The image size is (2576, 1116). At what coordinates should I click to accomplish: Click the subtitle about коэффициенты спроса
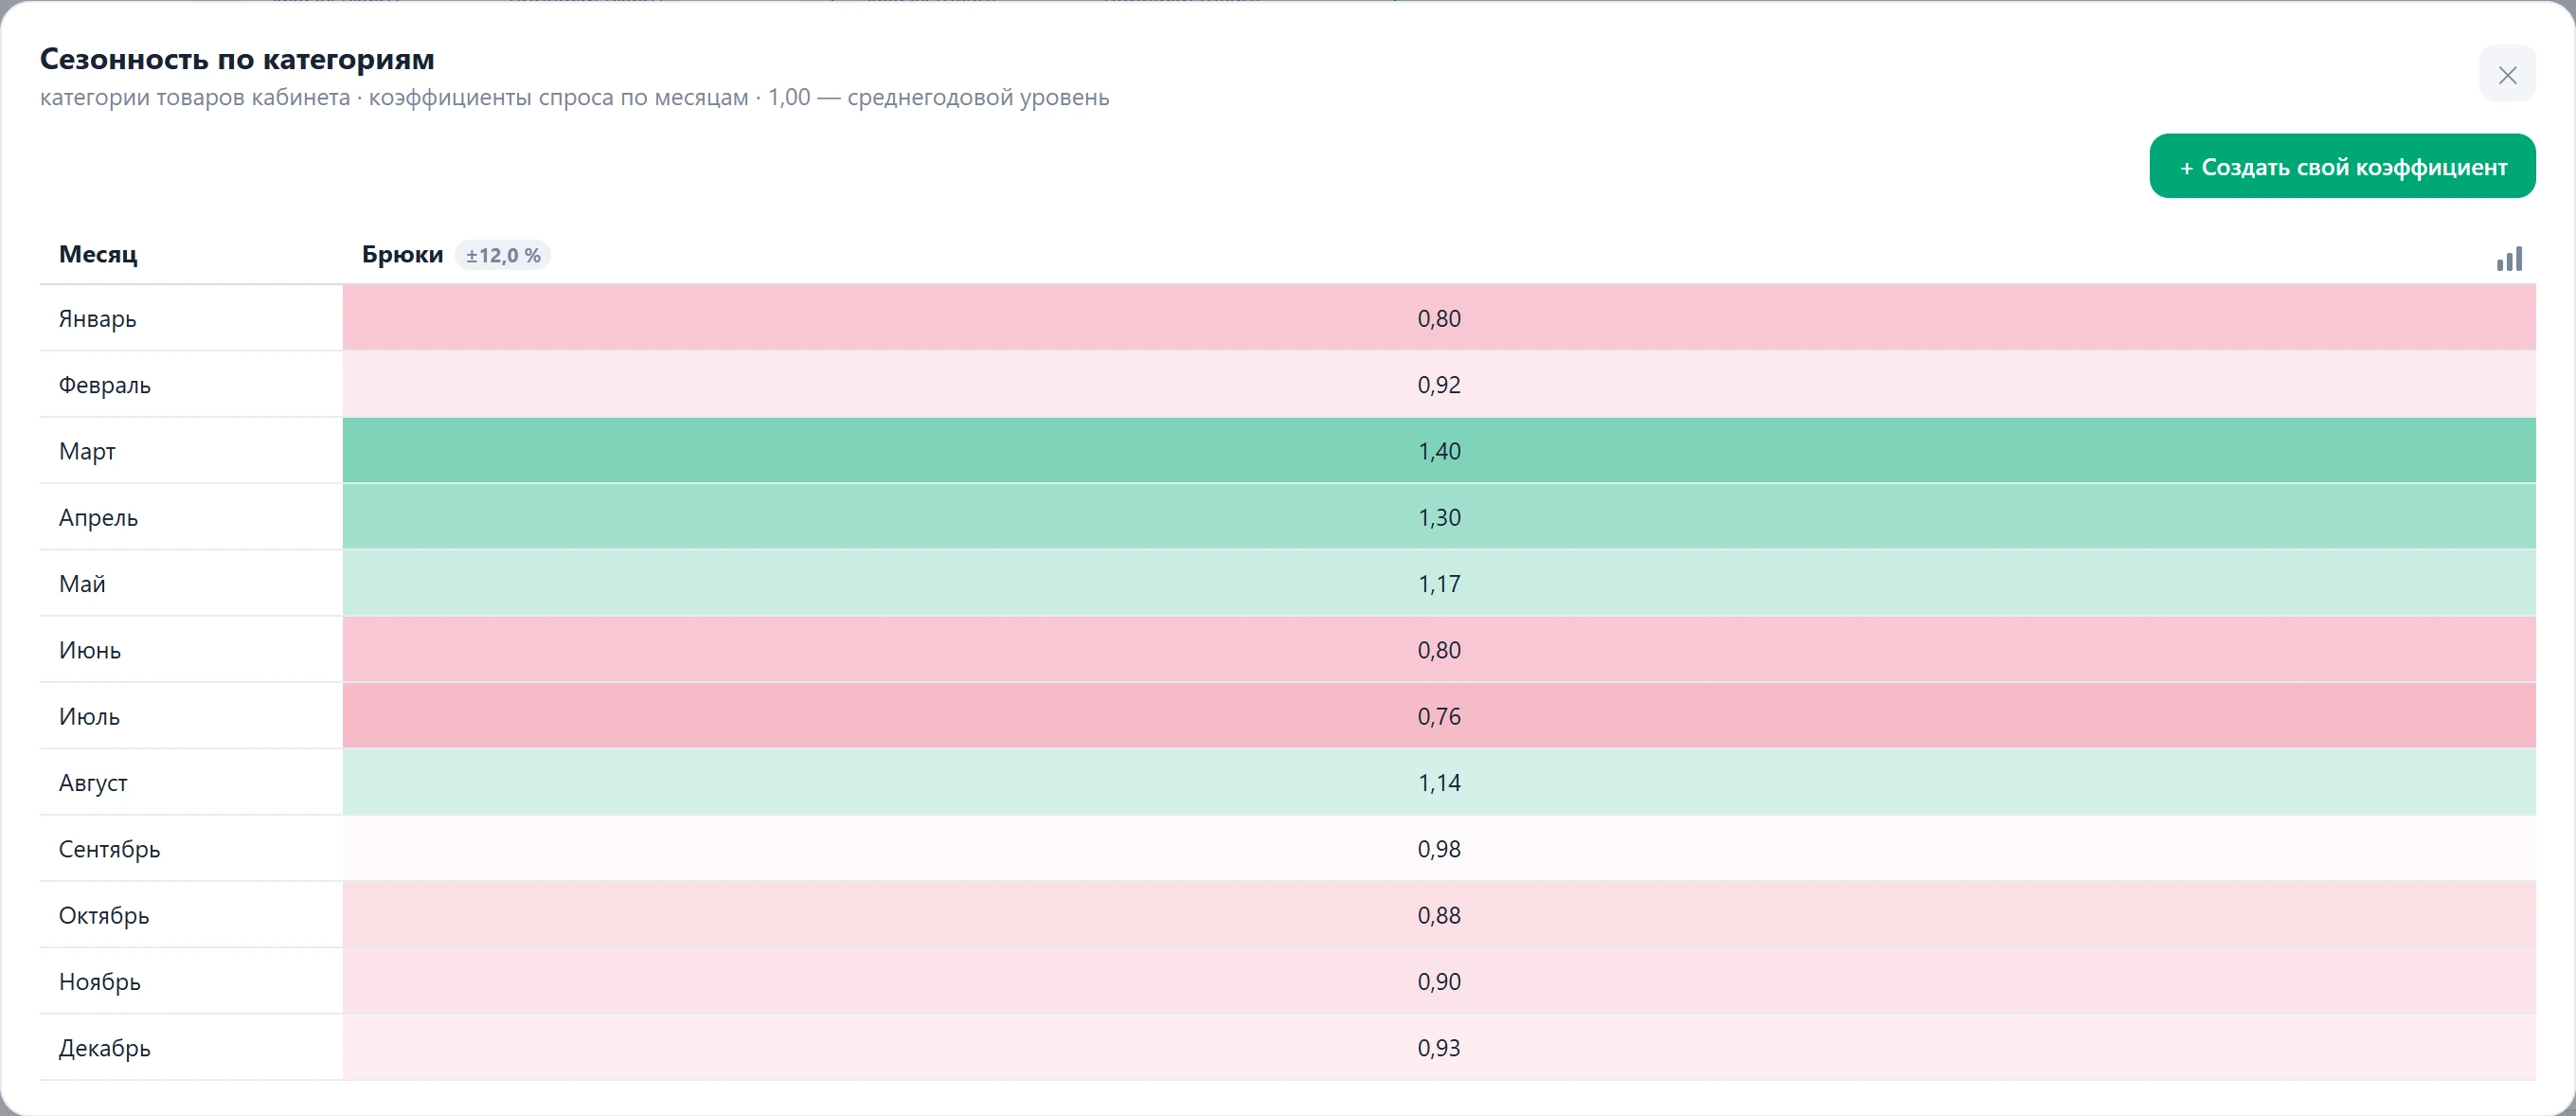575,97
